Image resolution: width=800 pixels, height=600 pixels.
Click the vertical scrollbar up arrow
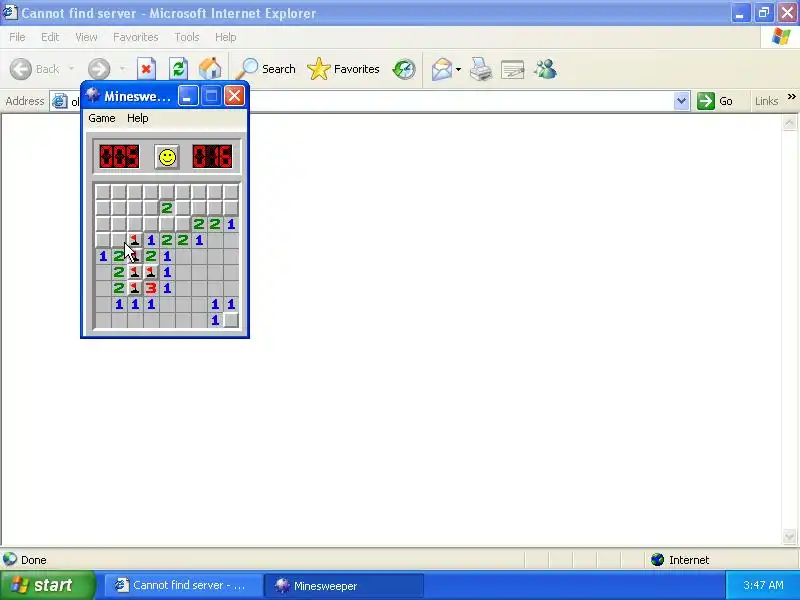pos(789,123)
